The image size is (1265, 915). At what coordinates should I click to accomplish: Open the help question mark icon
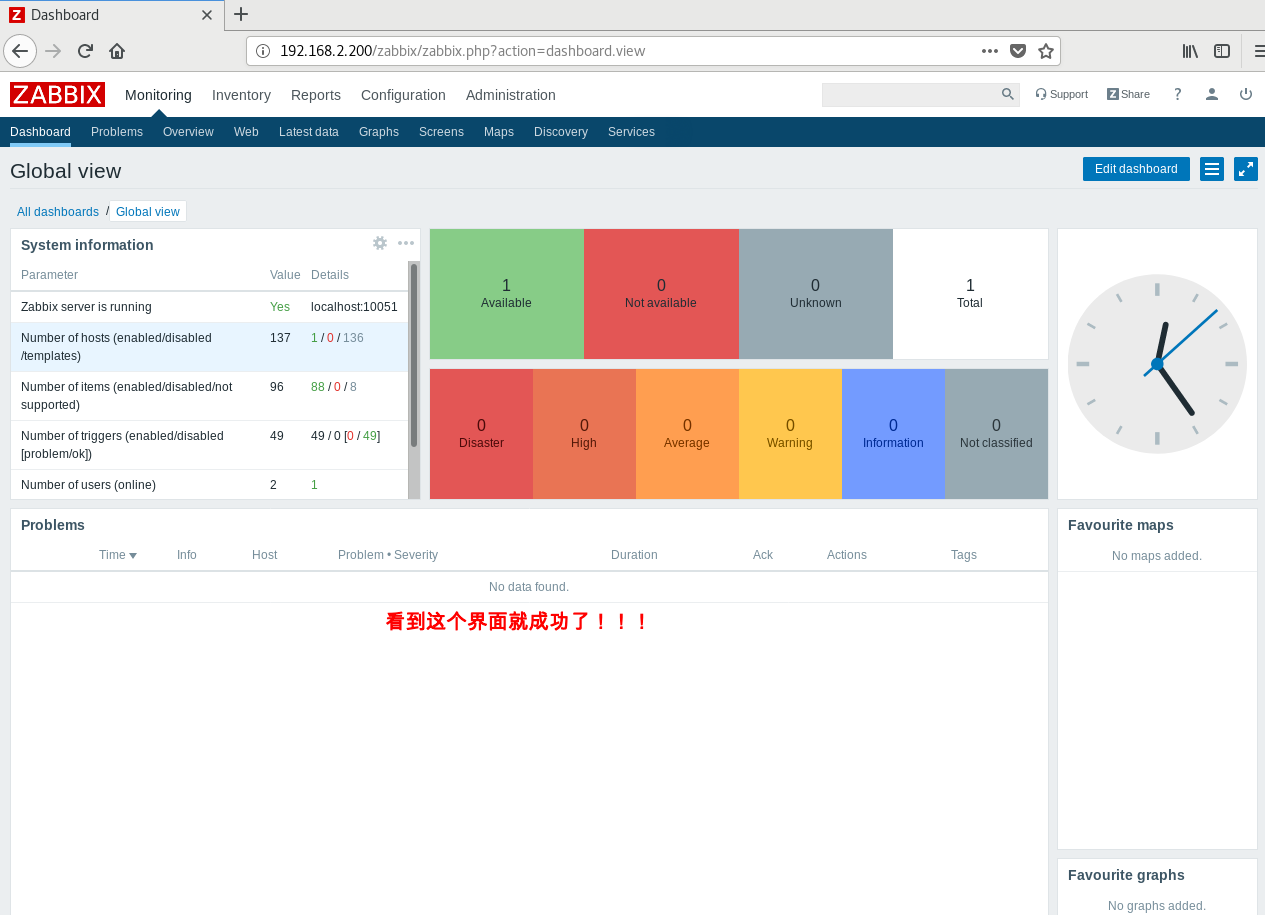1178,94
